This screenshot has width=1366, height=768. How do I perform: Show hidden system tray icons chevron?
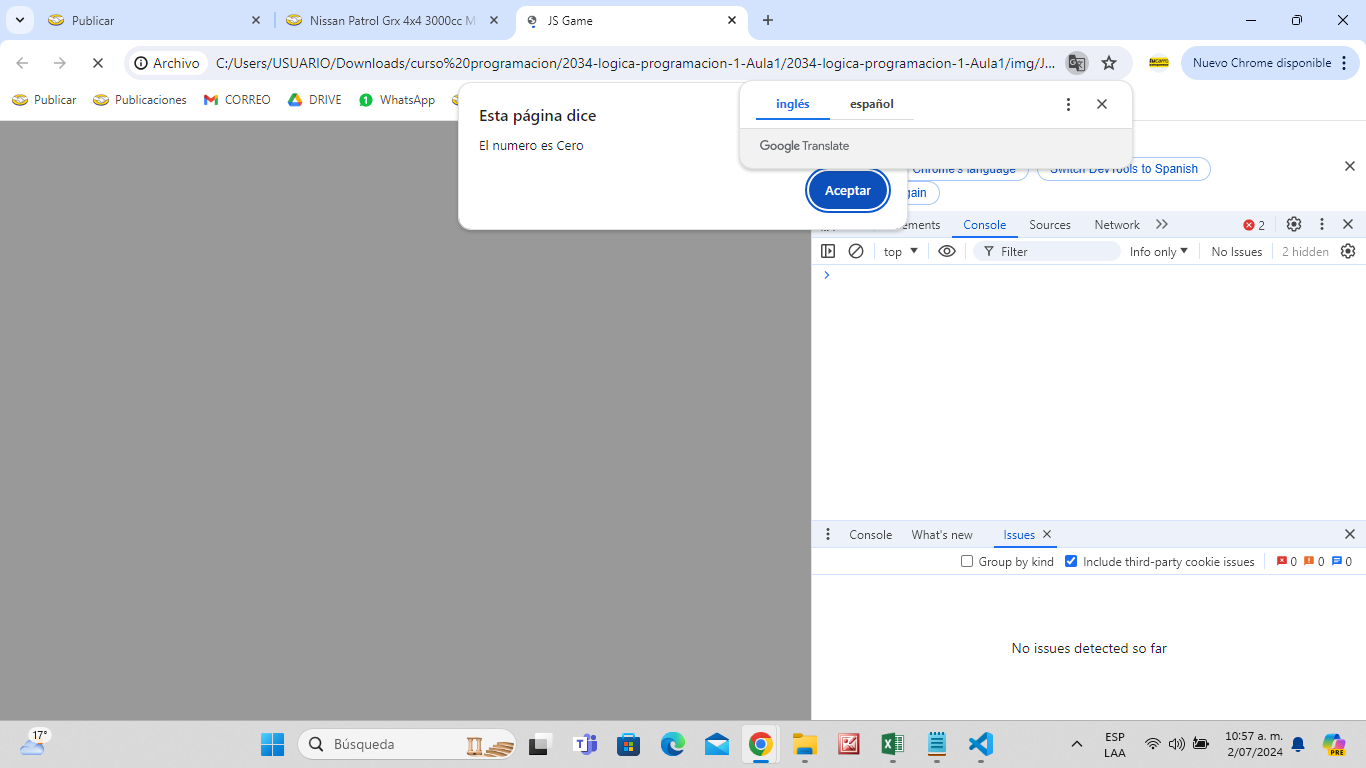click(x=1077, y=744)
